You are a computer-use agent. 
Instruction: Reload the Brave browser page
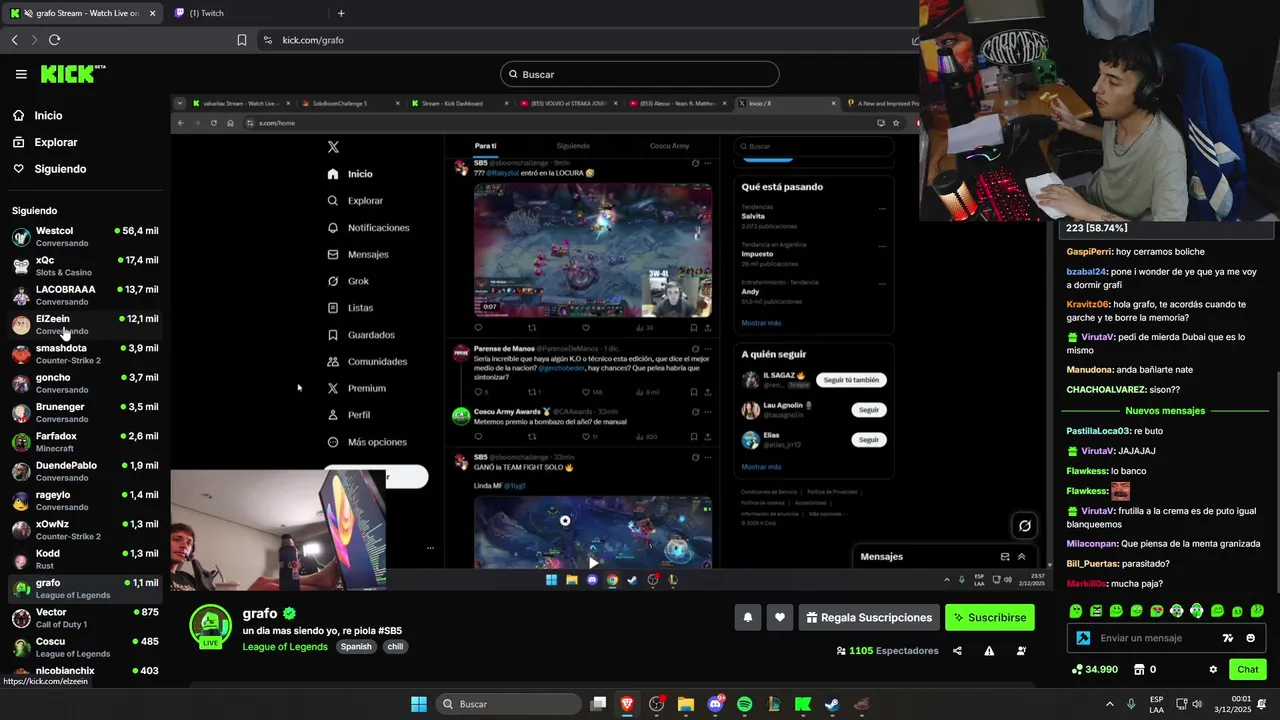coord(54,40)
